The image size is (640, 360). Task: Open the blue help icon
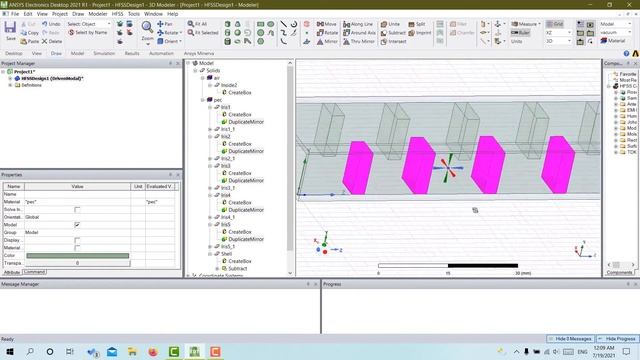point(627,53)
